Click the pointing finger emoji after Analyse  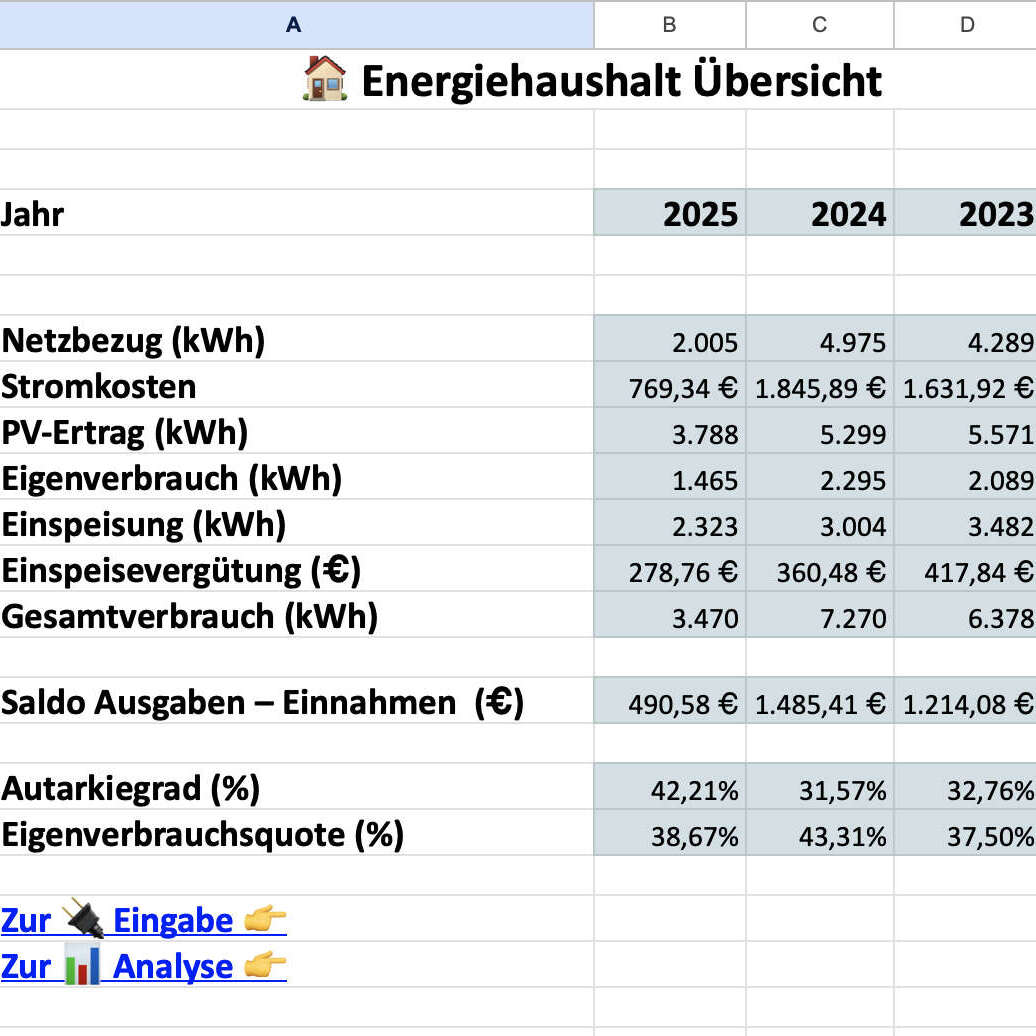click(265, 966)
